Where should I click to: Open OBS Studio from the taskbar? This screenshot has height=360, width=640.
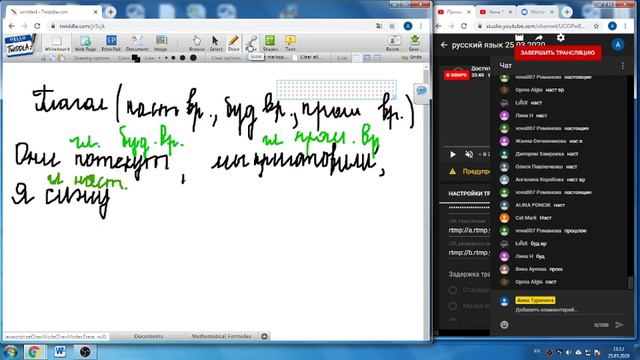tap(85, 352)
